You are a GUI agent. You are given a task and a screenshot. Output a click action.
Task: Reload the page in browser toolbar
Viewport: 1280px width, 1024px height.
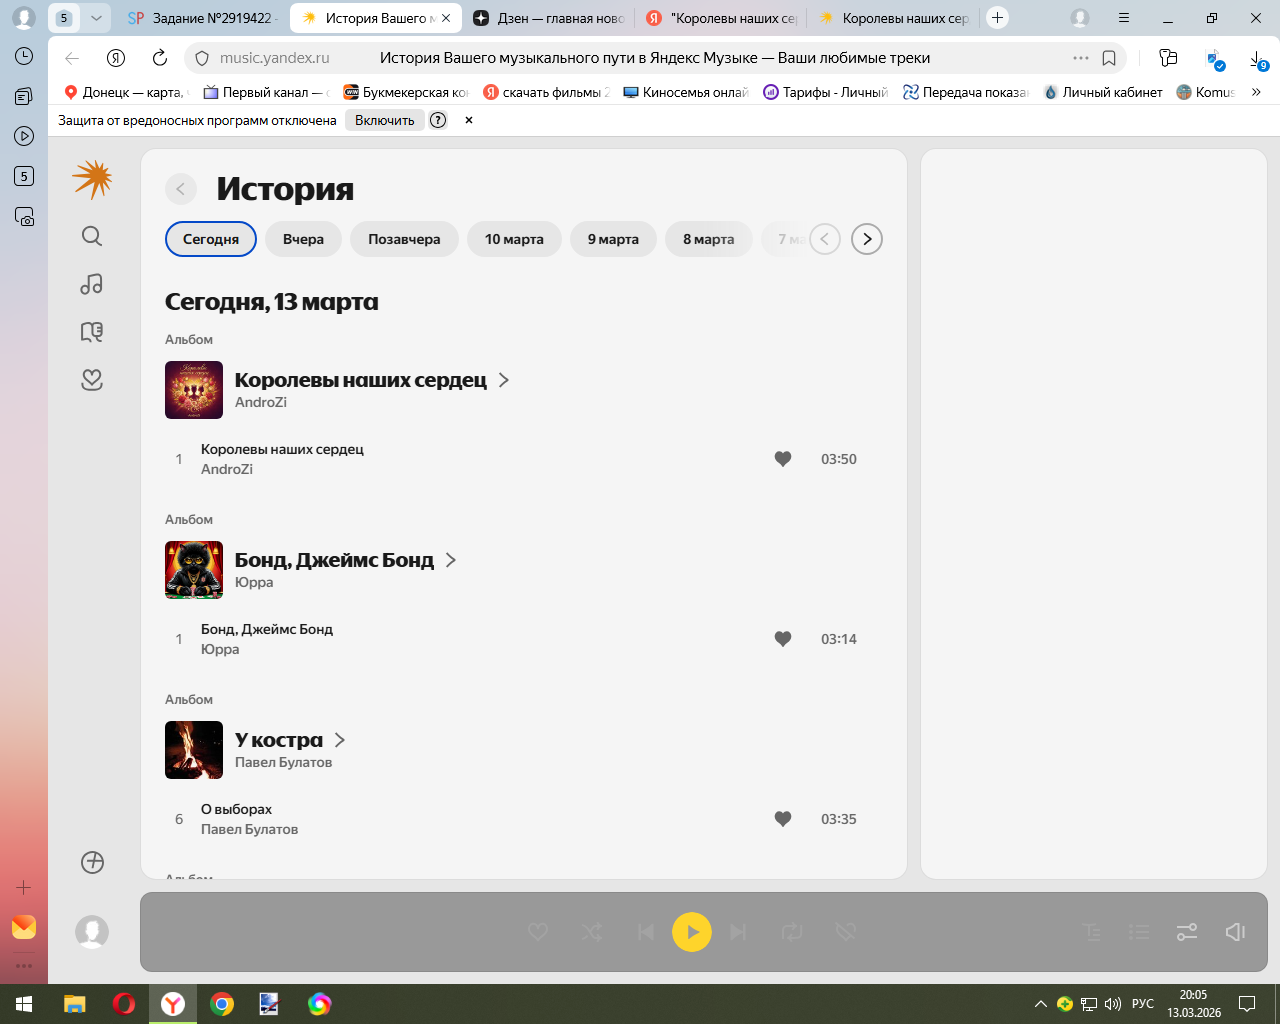point(160,58)
